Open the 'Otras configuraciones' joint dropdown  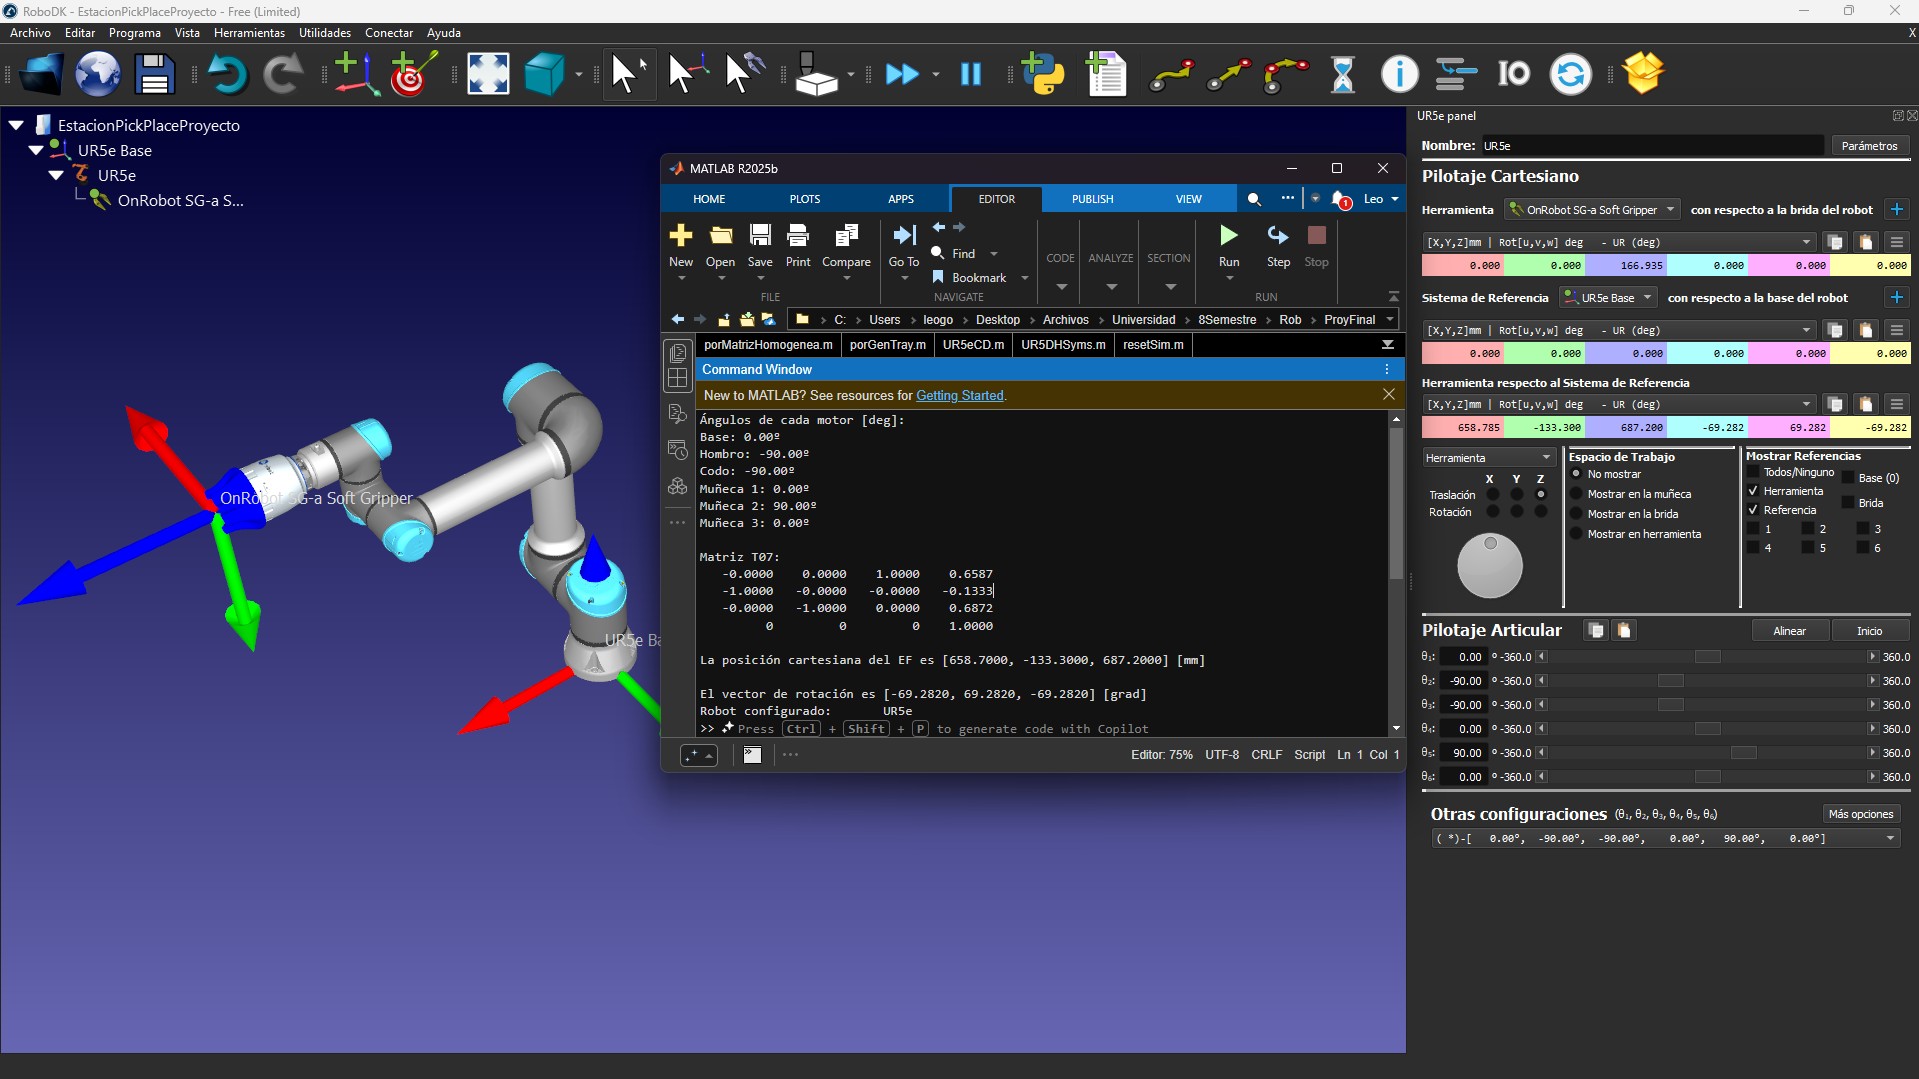[x=1665, y=839]
